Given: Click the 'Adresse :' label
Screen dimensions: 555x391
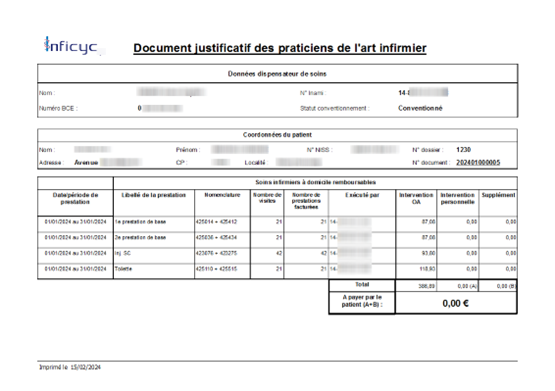Looking at the screenshot, I should click(51, 163).
